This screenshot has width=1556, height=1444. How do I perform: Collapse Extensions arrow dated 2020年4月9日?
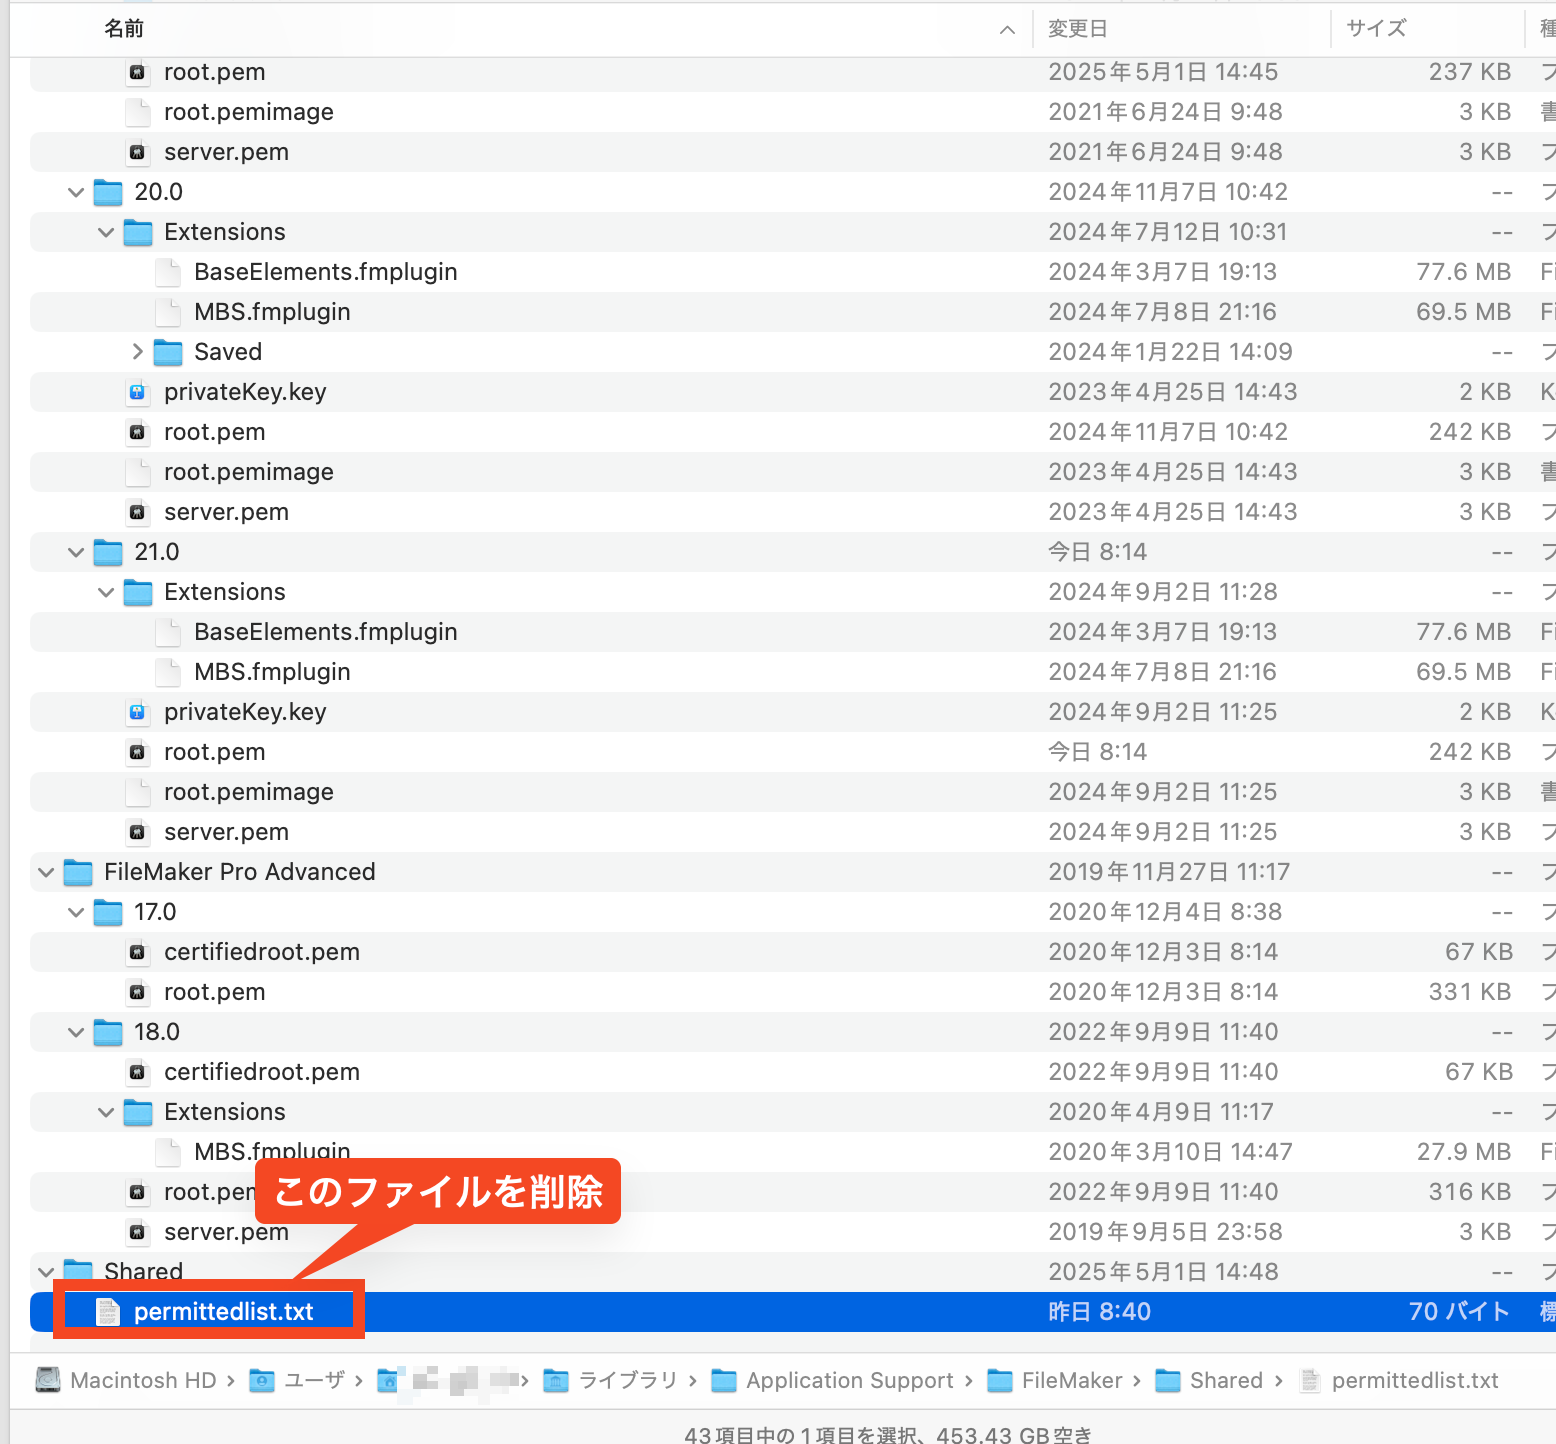106,1112
